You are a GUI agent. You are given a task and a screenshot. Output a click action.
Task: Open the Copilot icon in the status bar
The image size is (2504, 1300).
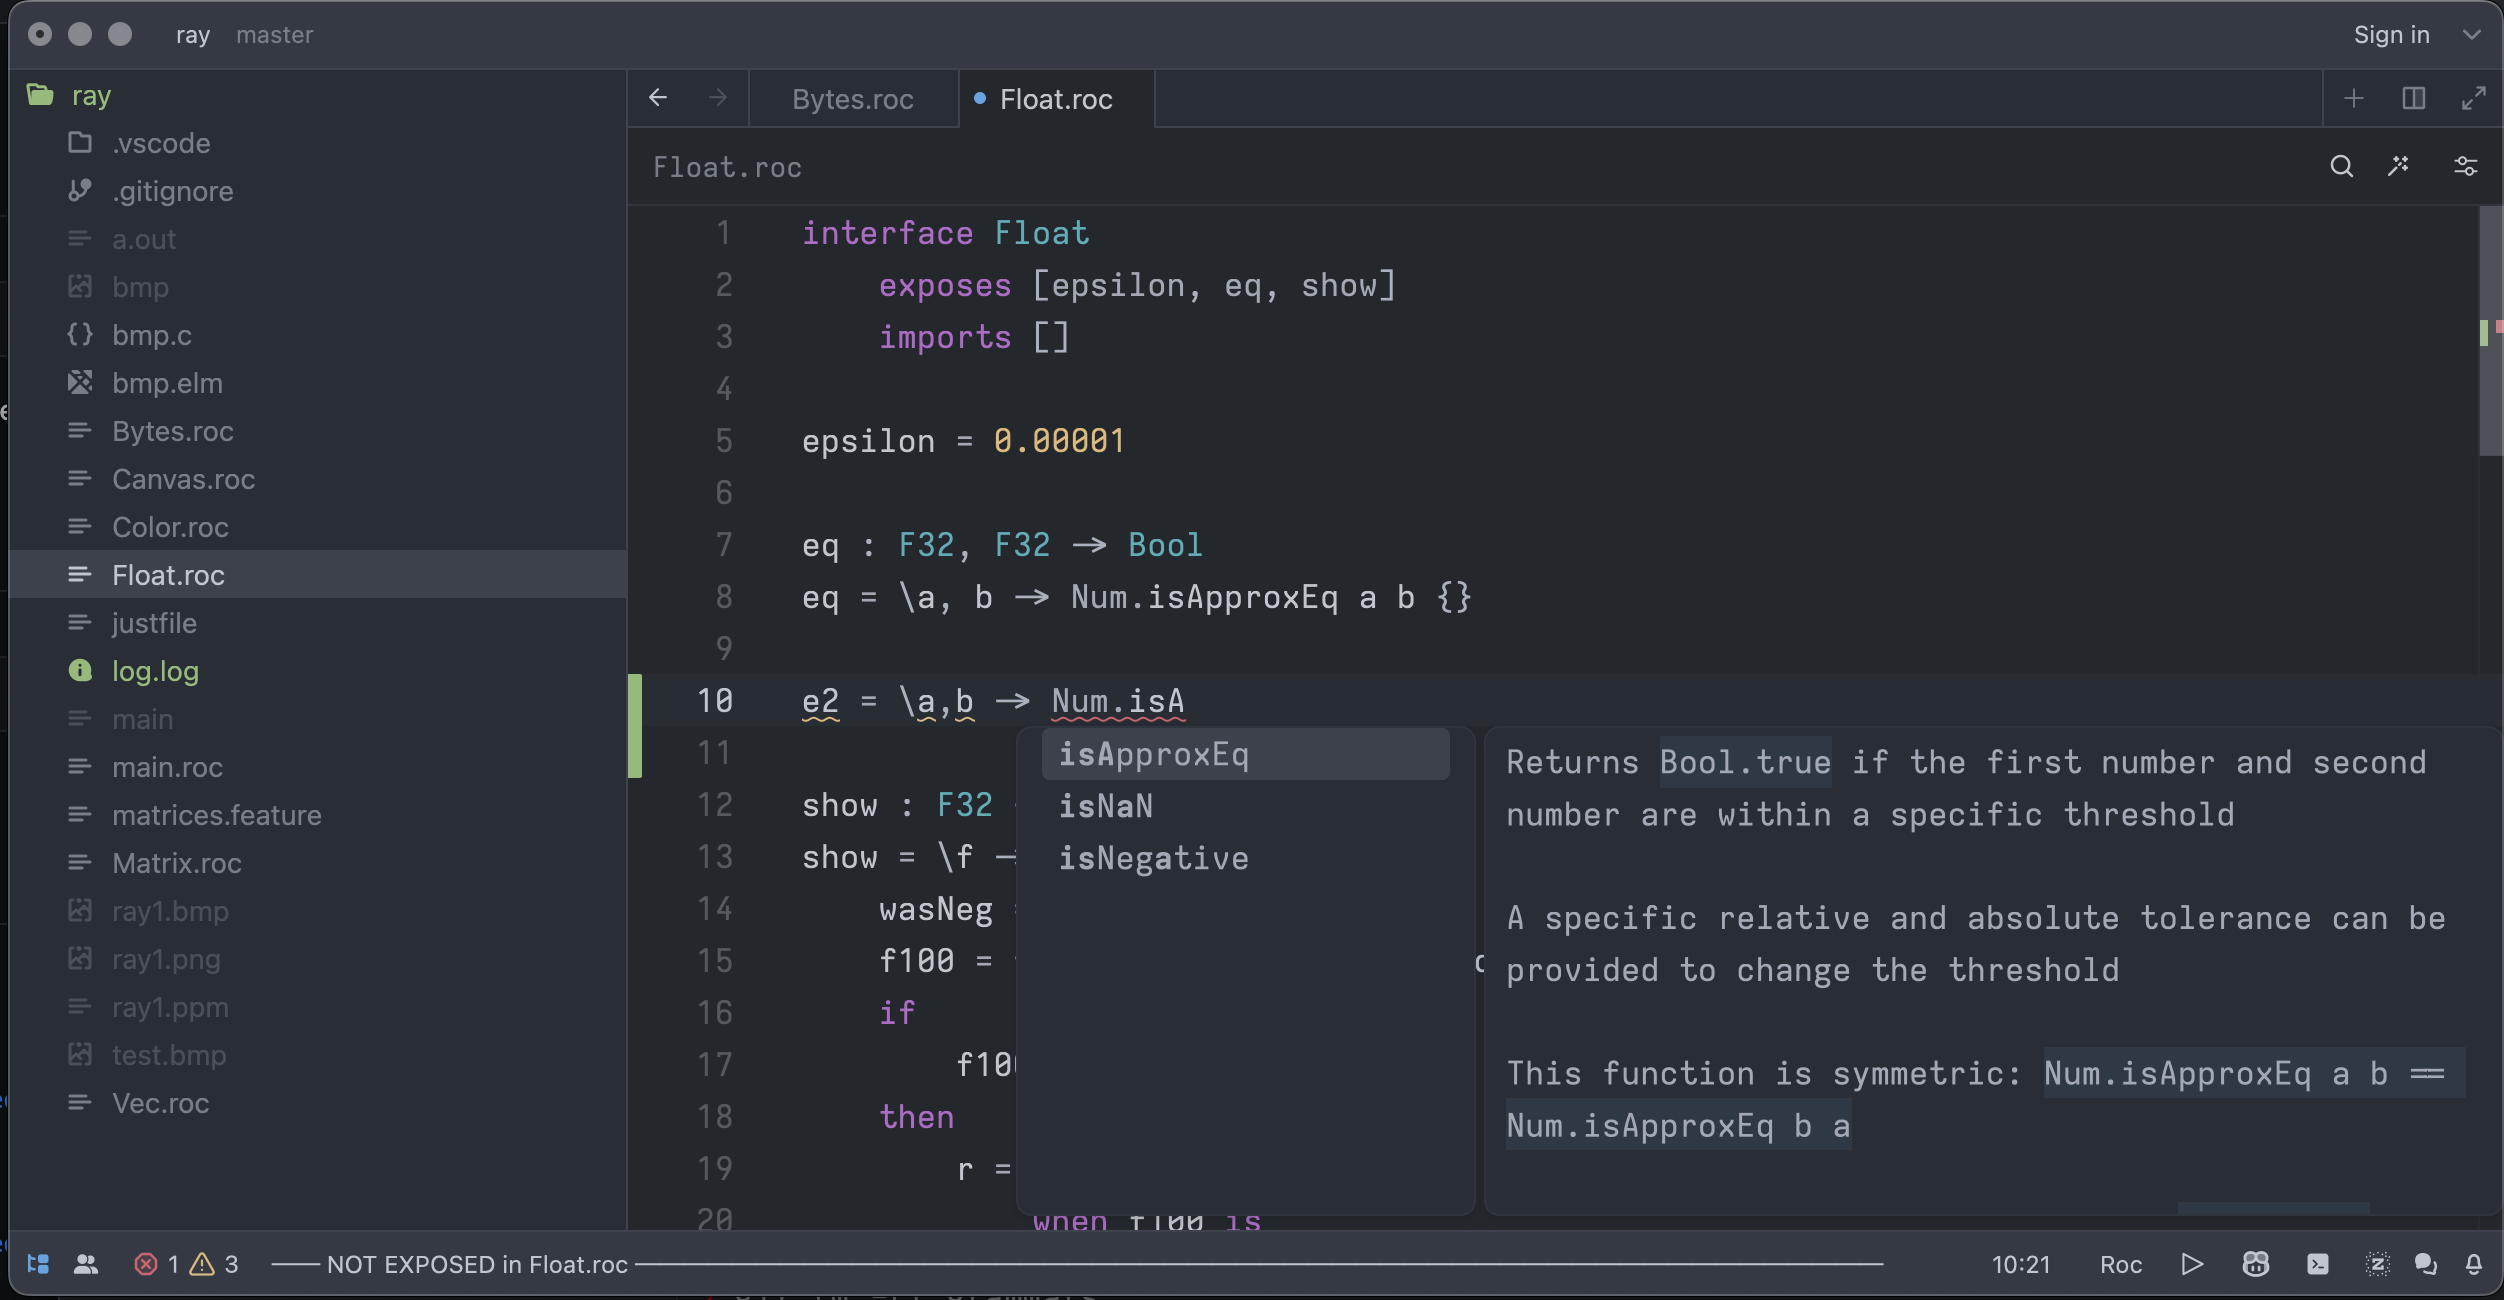(x=2255, y=1264)
